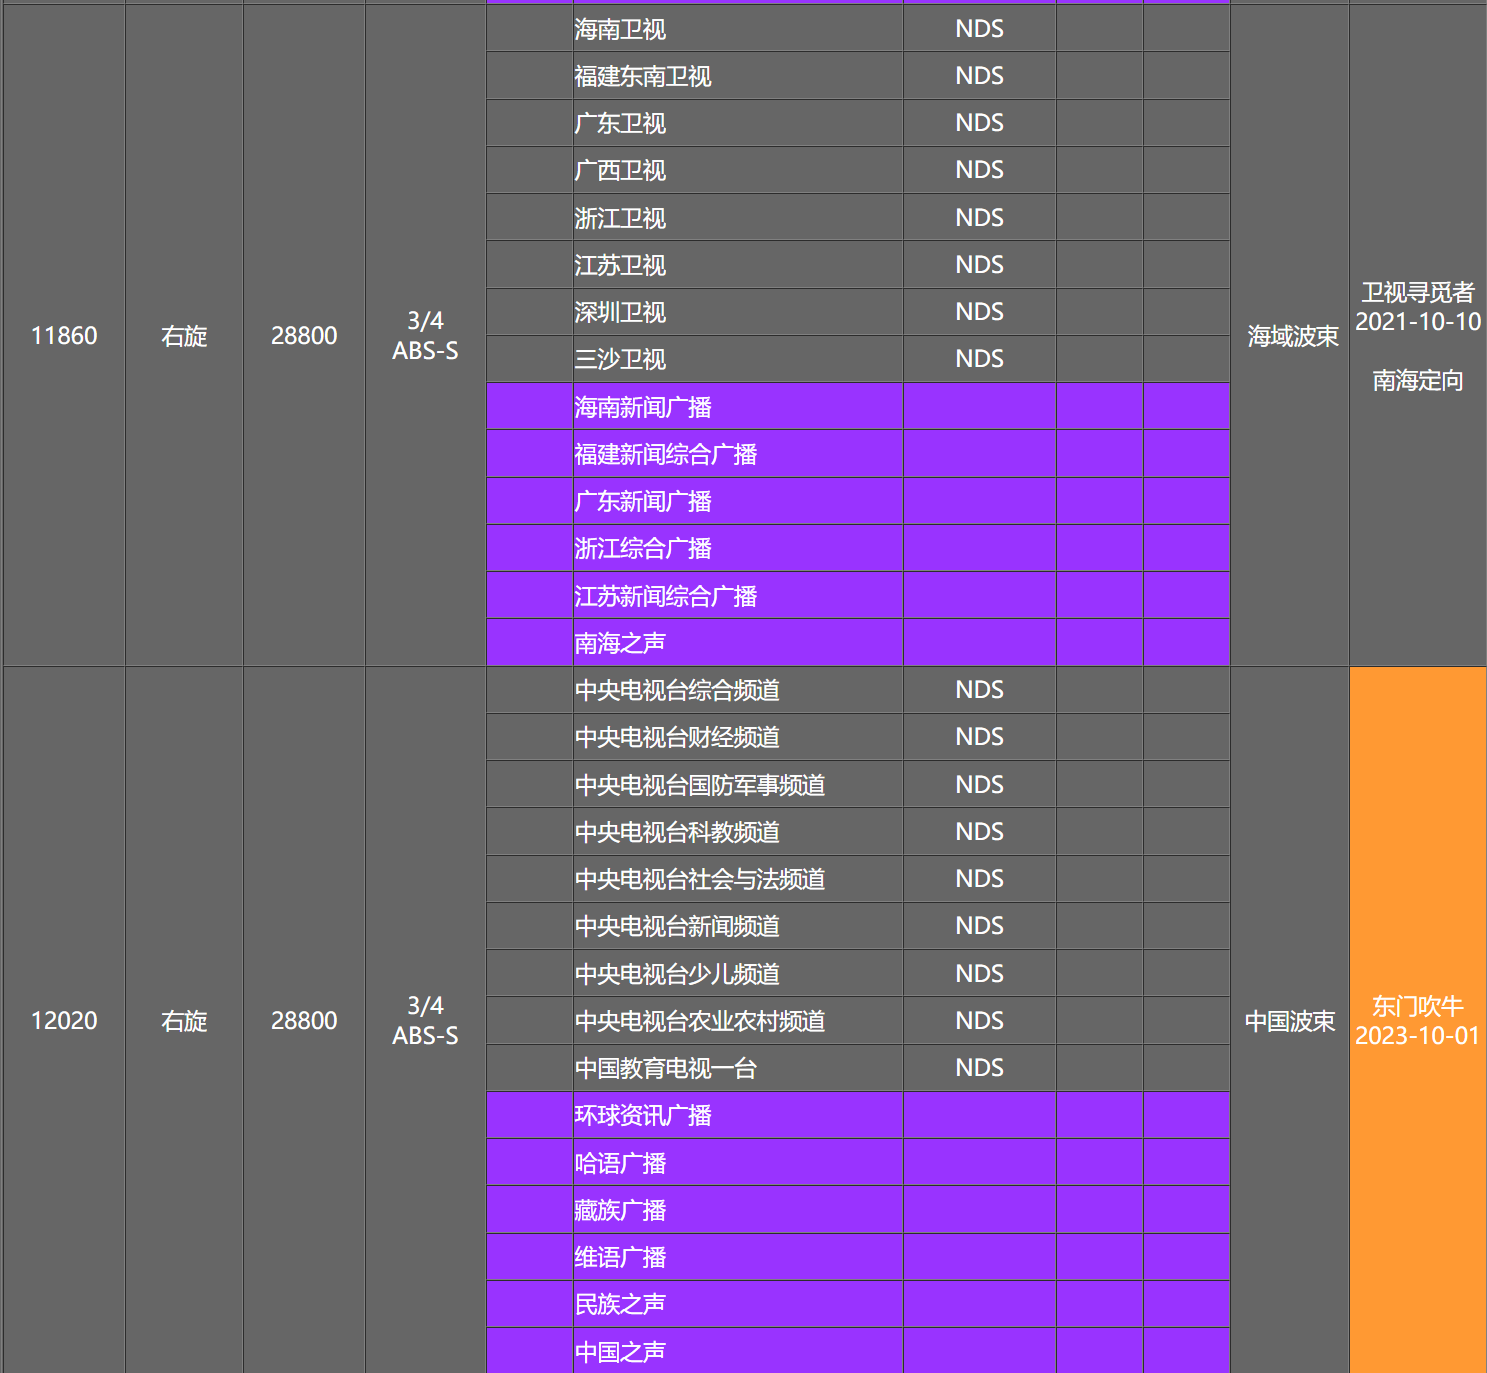Click NDS encryption for 海南卫视
This screenshot has height=1373, width=1487.
pos(979,29)
